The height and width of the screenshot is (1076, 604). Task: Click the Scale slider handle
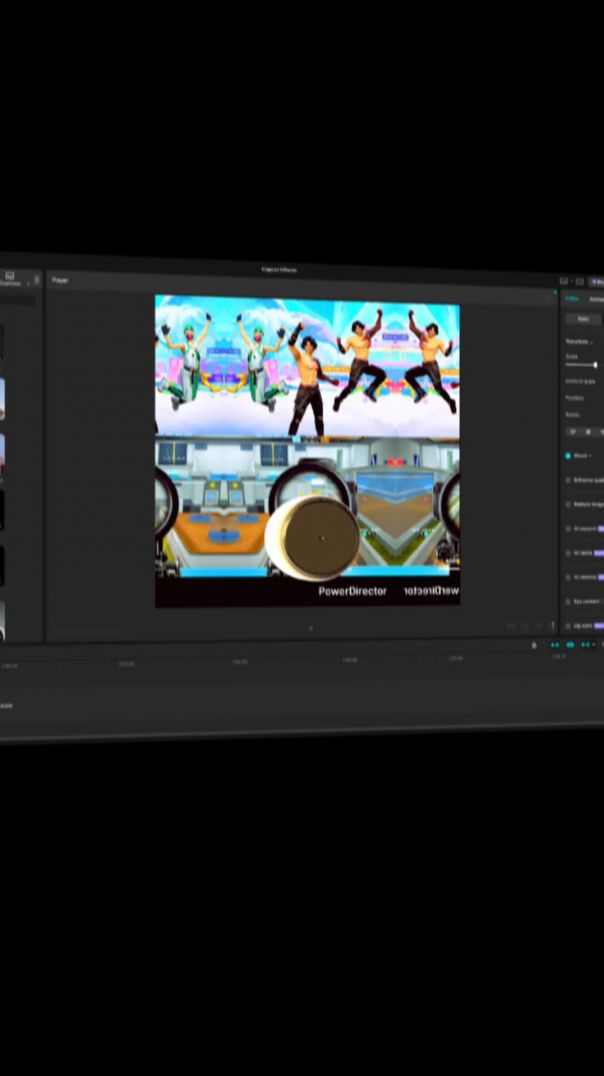click(x=595, y=365)
